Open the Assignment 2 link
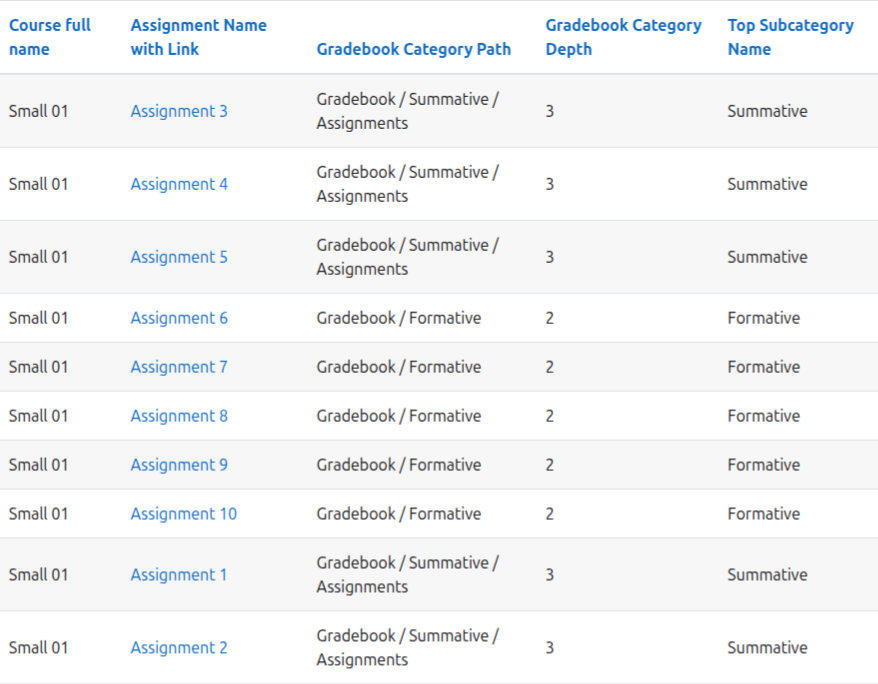878x684 pixels. [179, 648]
